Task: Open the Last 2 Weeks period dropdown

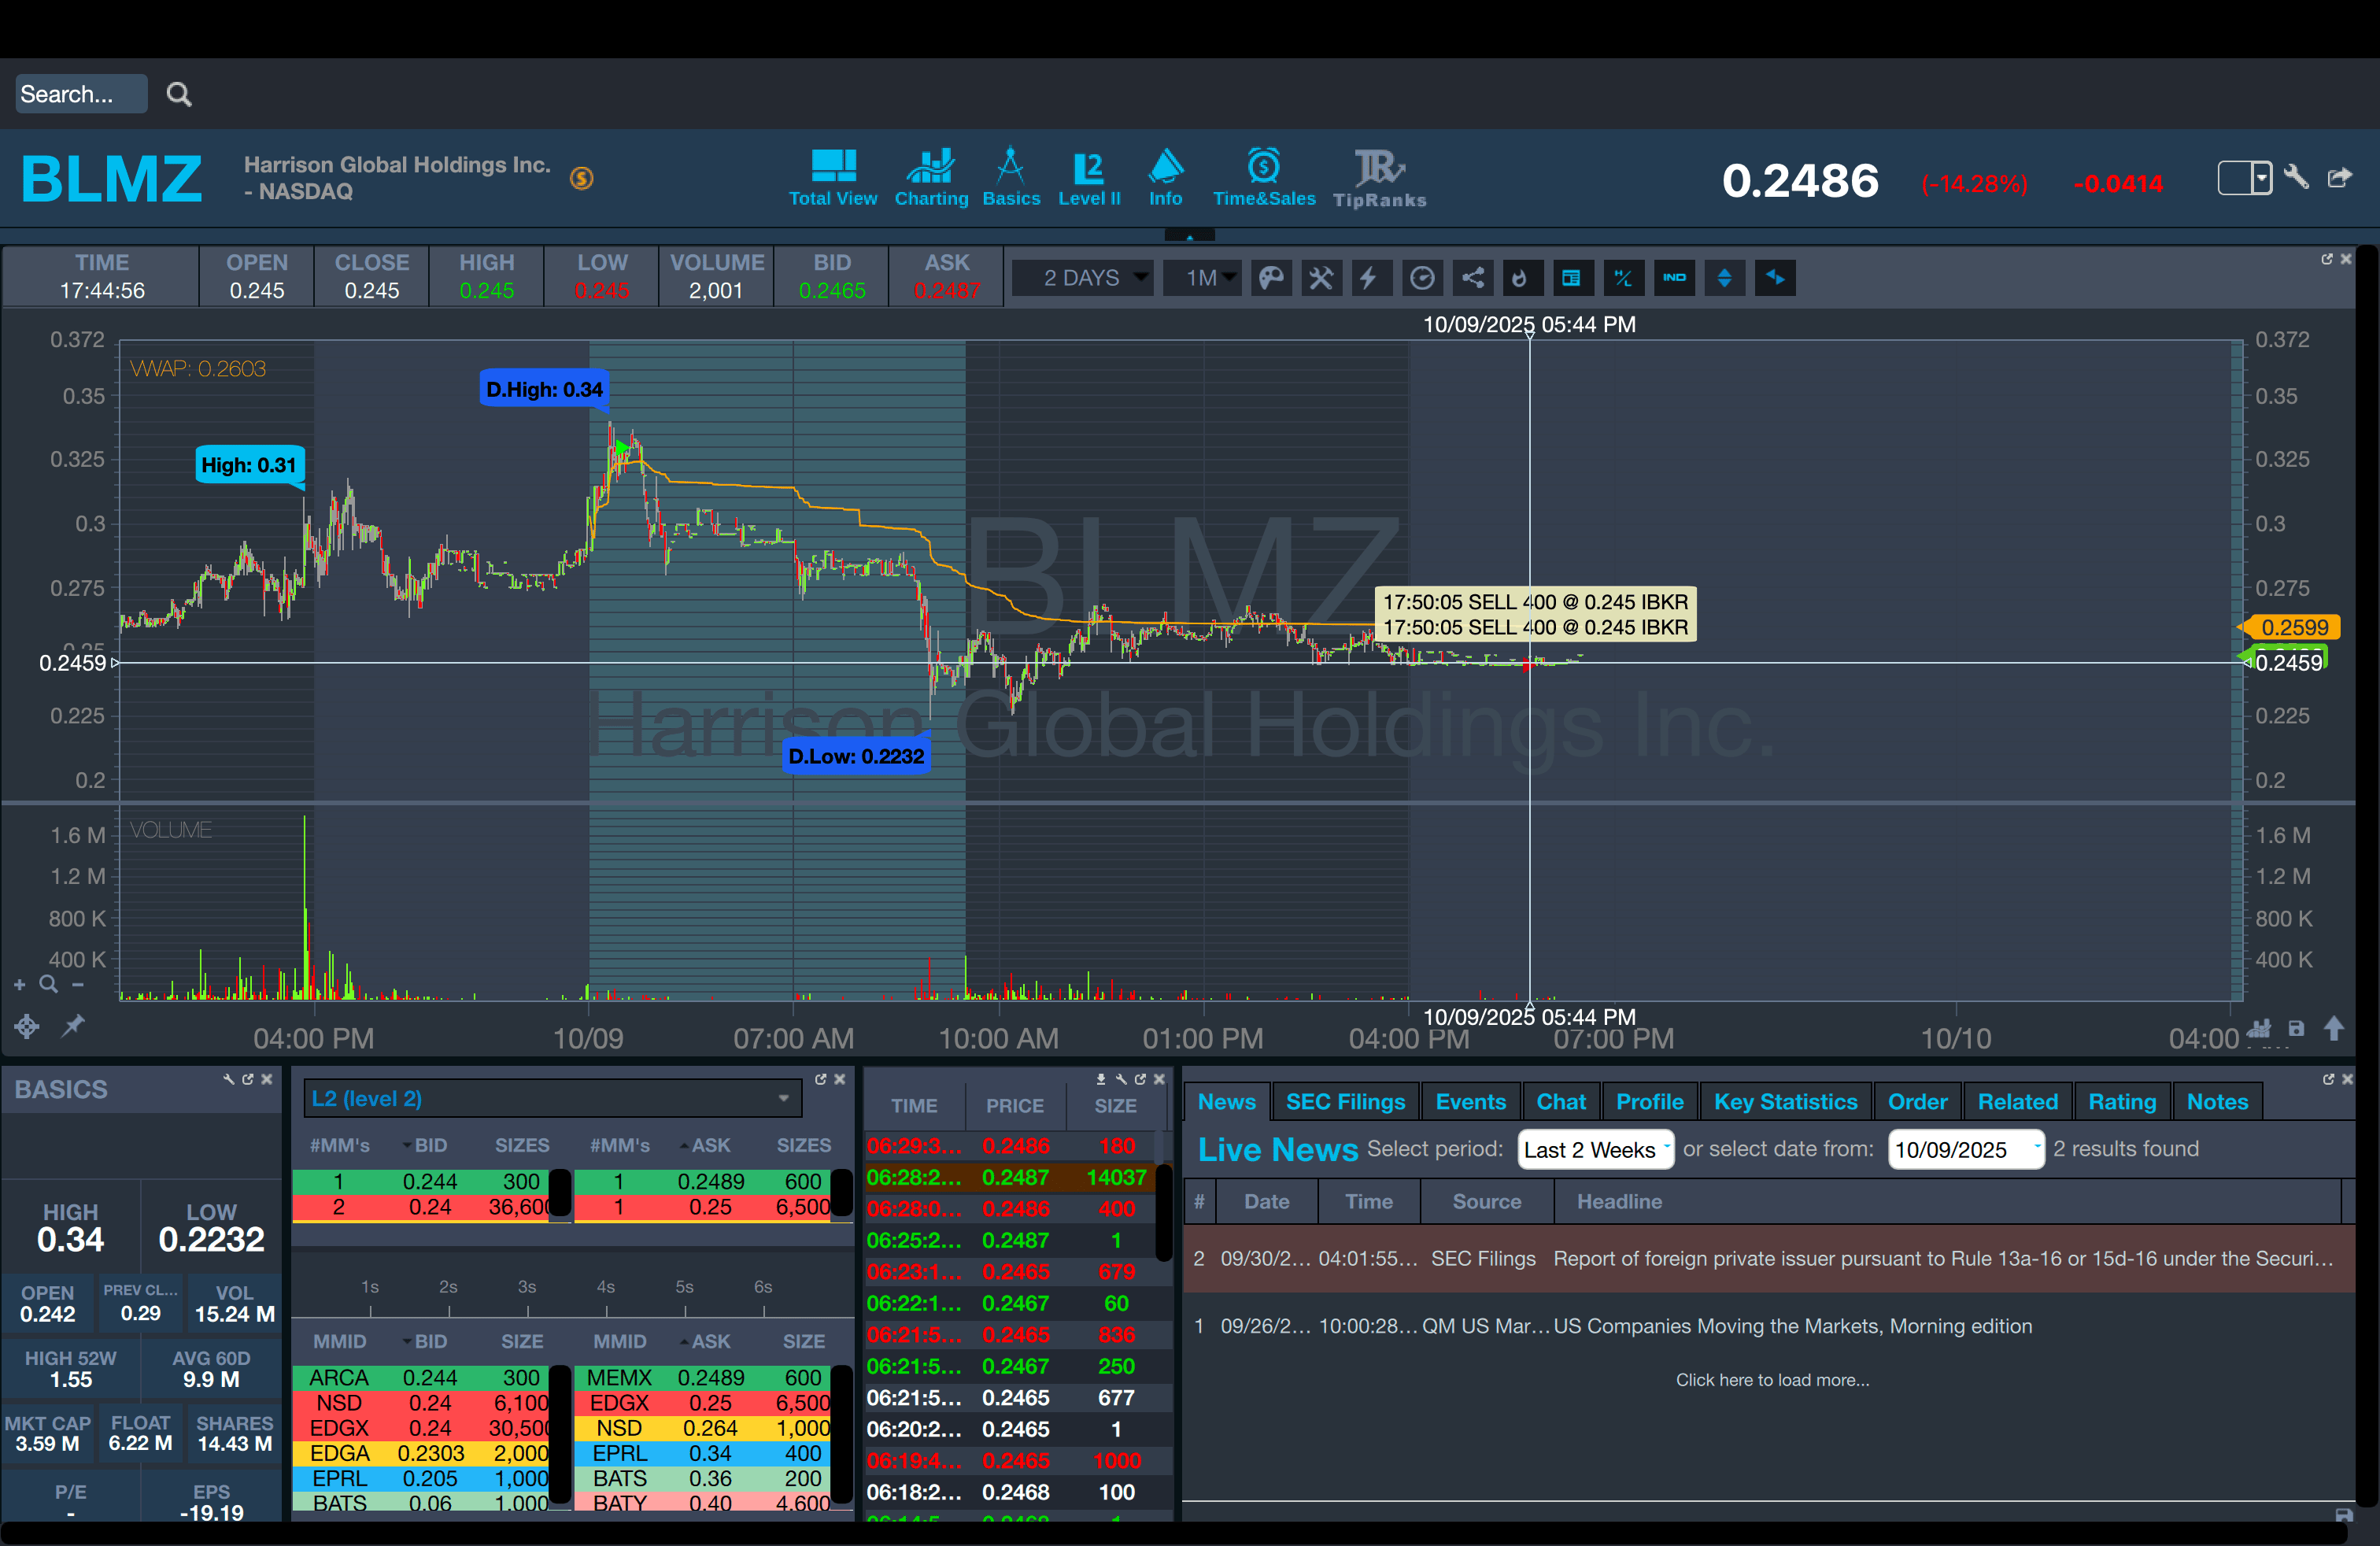Action: click(1595, 1150)
